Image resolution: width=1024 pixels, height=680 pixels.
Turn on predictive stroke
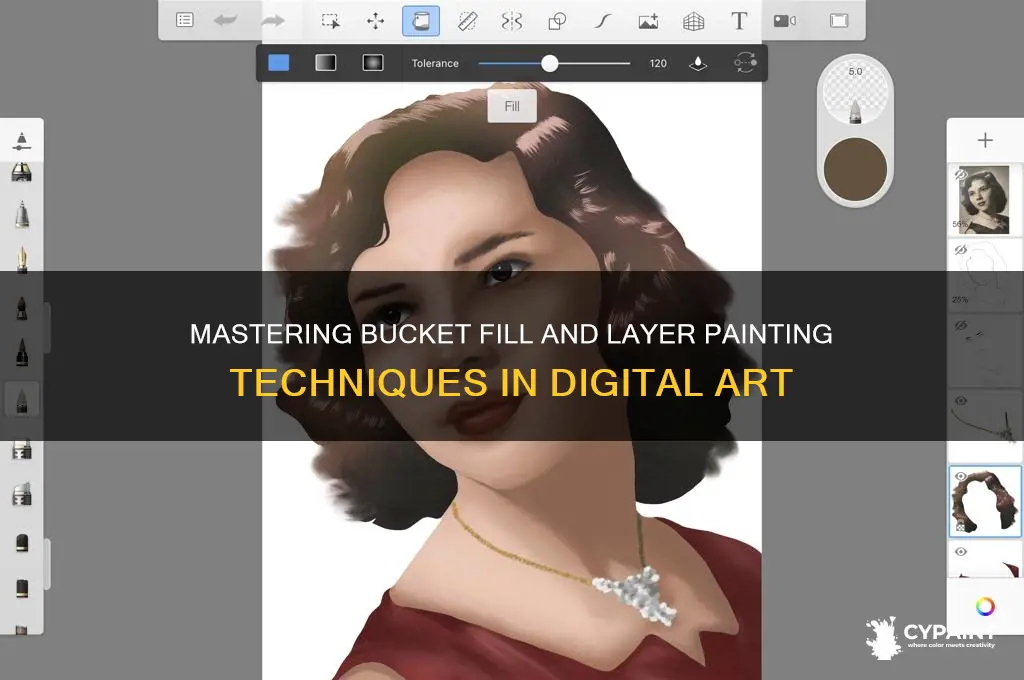point(602,21)
